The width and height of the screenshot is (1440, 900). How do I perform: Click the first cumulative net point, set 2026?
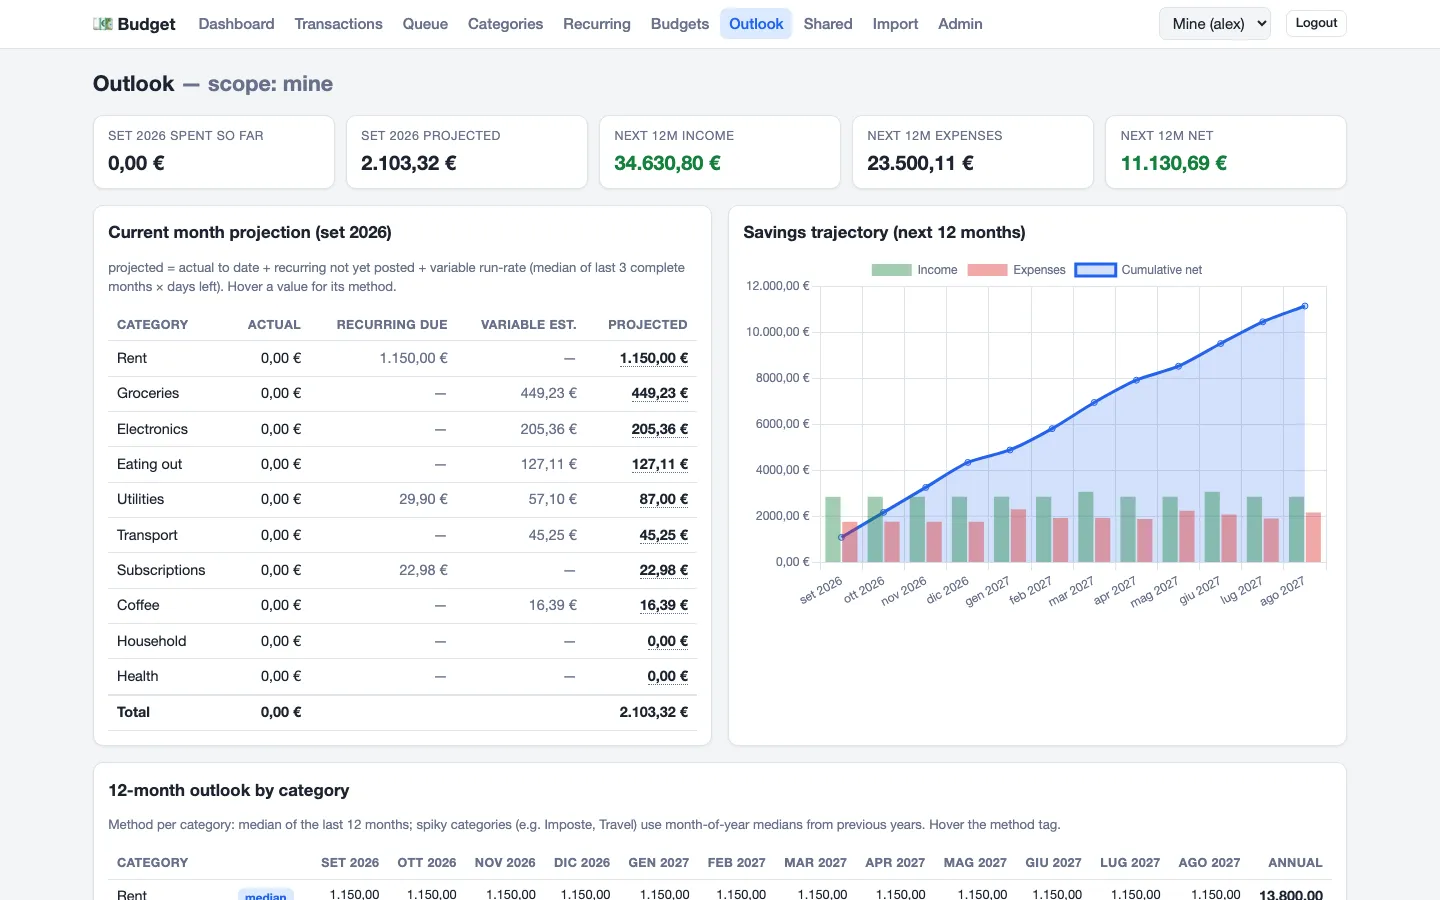coord(841,538)
